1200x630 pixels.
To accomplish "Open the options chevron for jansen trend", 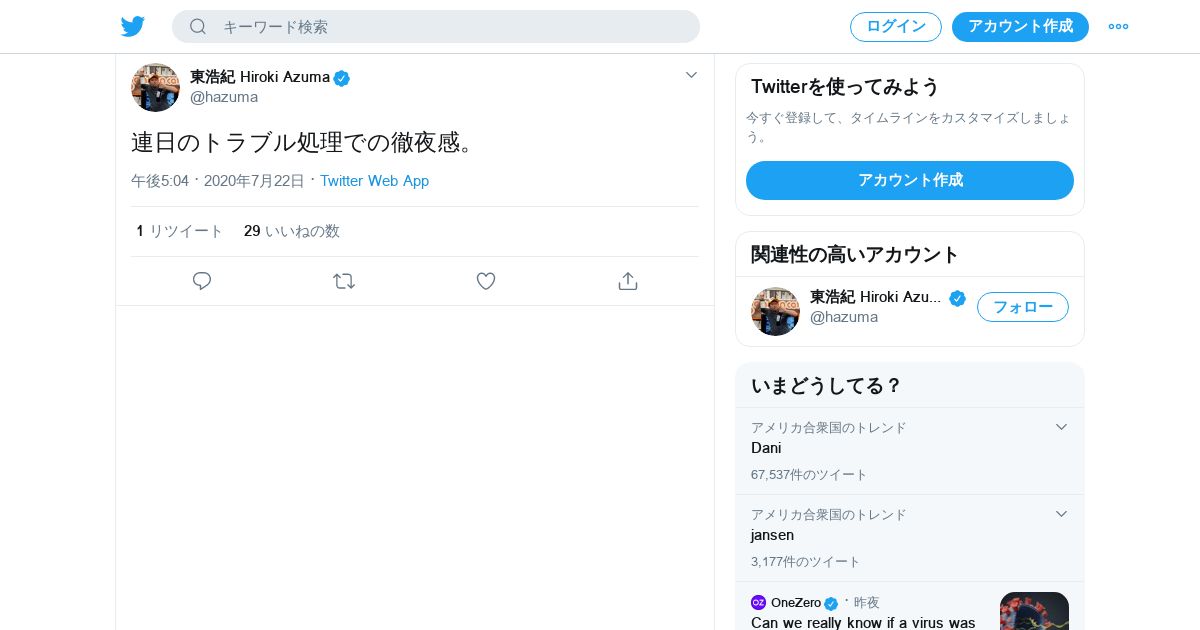I will (1061, 514).
